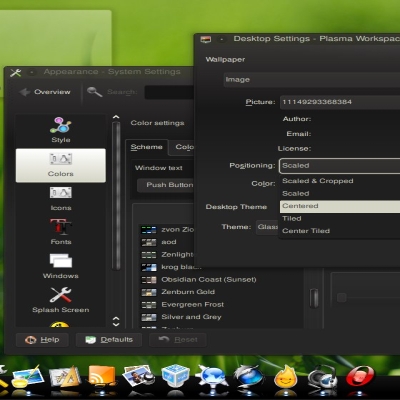
Task: Switch to the Scheme tab
Action: coord(146,147)
